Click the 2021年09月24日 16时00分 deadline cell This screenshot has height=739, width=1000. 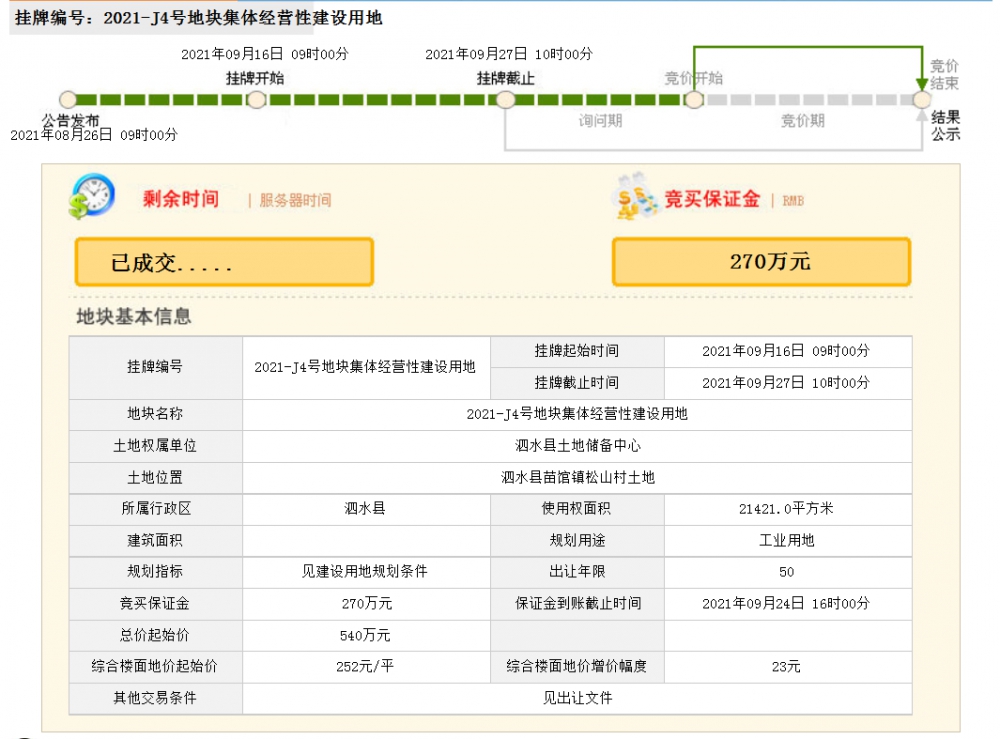point(786,603)
